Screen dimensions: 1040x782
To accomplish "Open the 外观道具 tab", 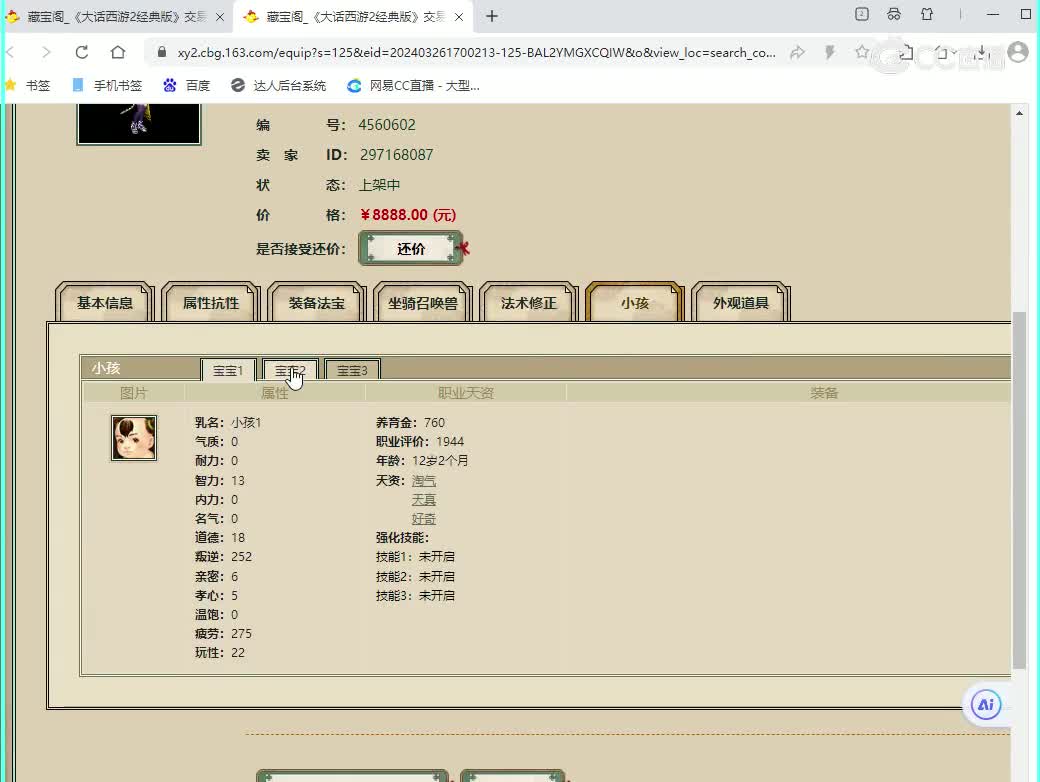I will pyautogui.click(x=741, y=302).
